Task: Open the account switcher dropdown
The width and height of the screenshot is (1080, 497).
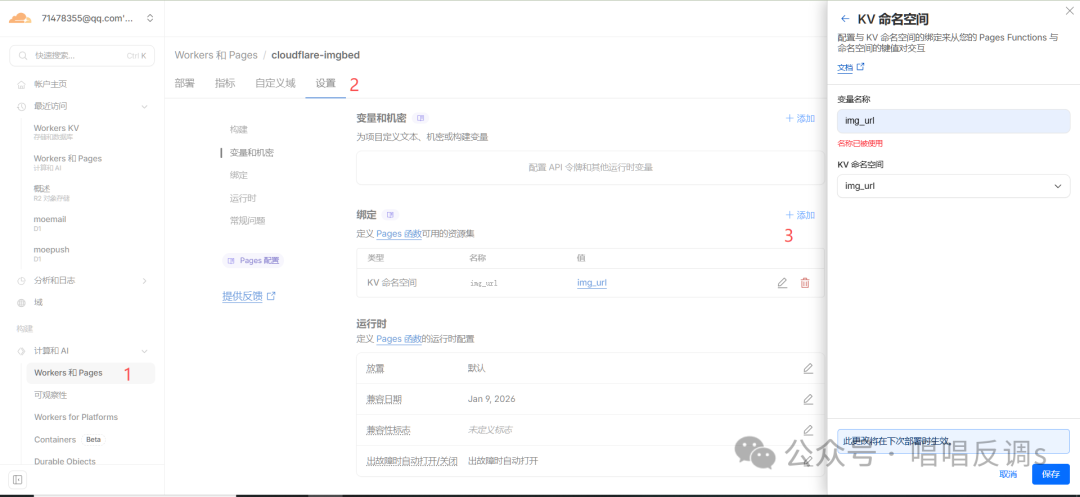Action: (x=150, y=17)
